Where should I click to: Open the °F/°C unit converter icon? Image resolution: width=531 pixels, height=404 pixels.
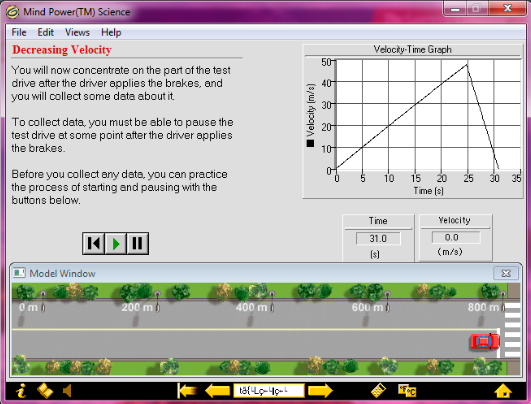click(407, 391)
